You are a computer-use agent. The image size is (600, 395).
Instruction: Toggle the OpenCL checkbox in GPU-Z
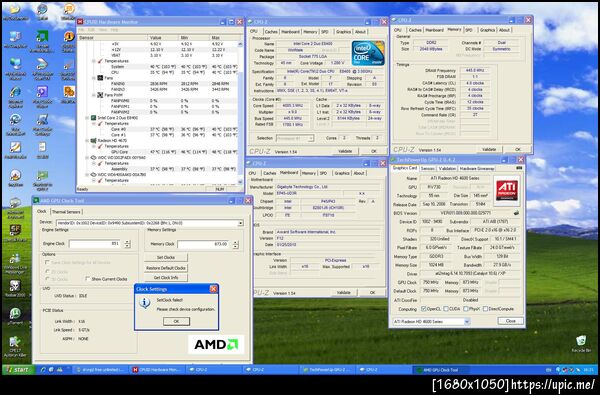(423, 309)
